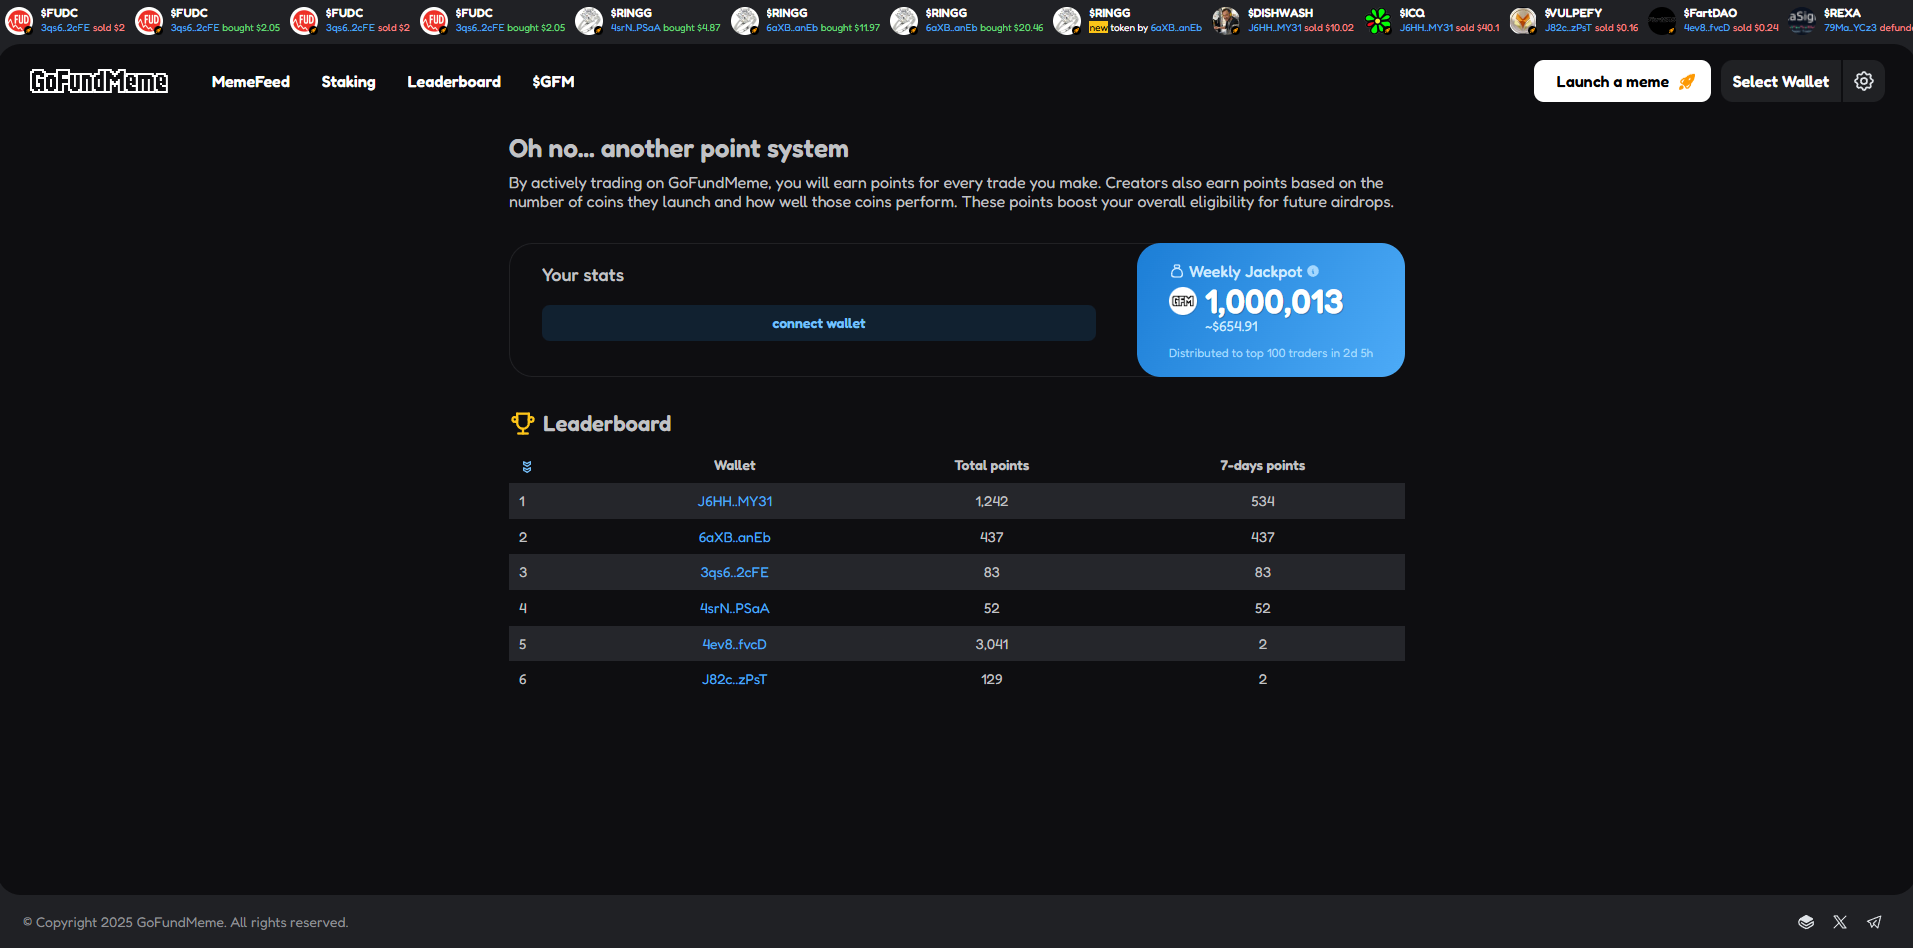1913x948 pixels.
Task: Open the Telegram paper plane icon
Action: click(x=1874, y=922)
